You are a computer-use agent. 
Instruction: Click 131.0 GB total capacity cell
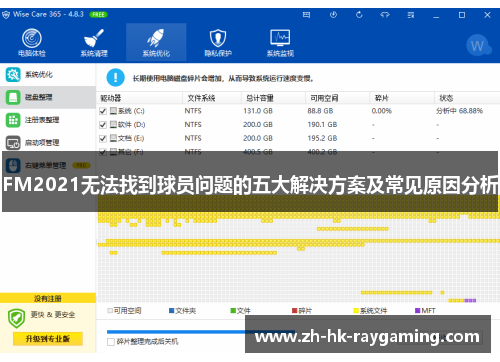258,111
